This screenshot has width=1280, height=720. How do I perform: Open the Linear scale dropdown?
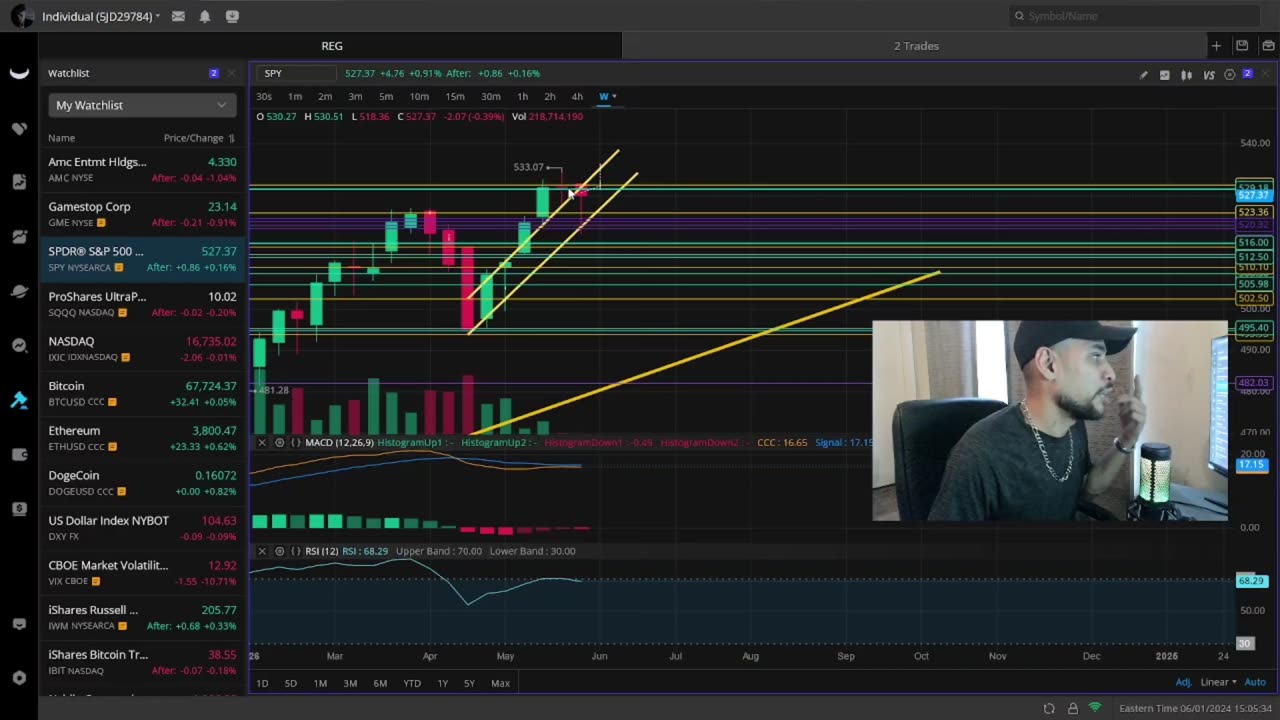1219,683
